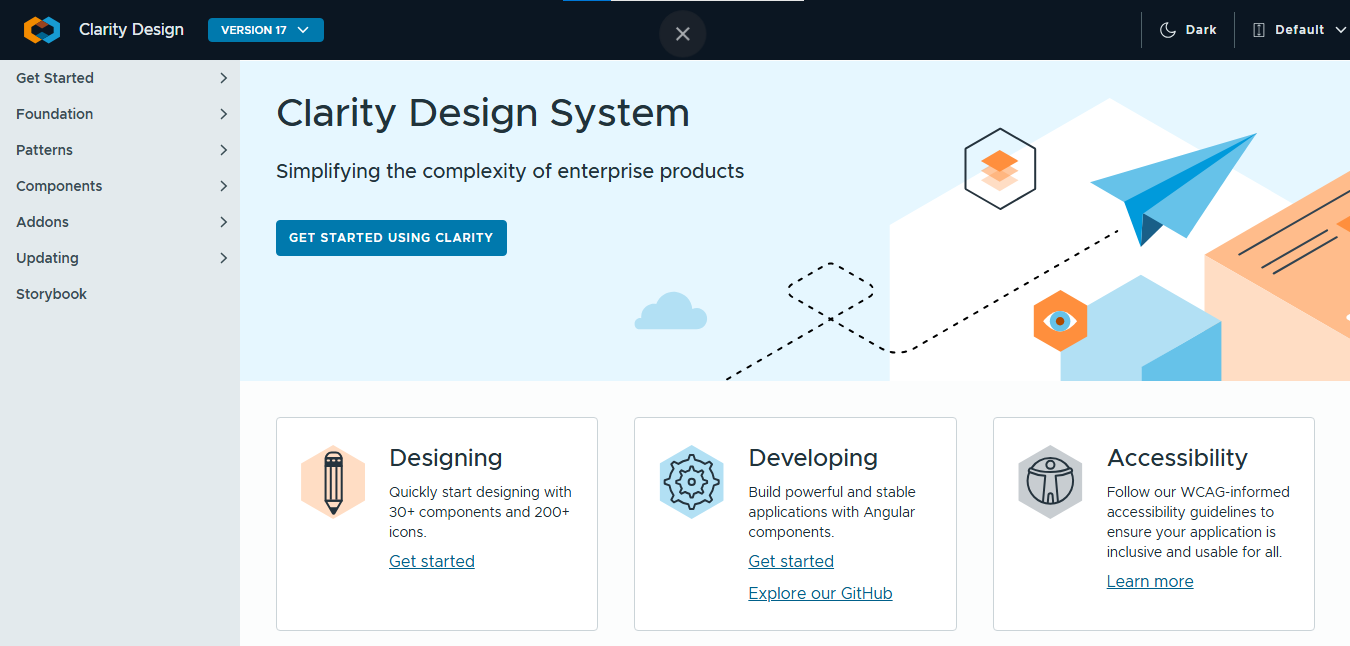Select Components in sidebar
This screenshot has width=1350, height=646.
pos(59,186)
